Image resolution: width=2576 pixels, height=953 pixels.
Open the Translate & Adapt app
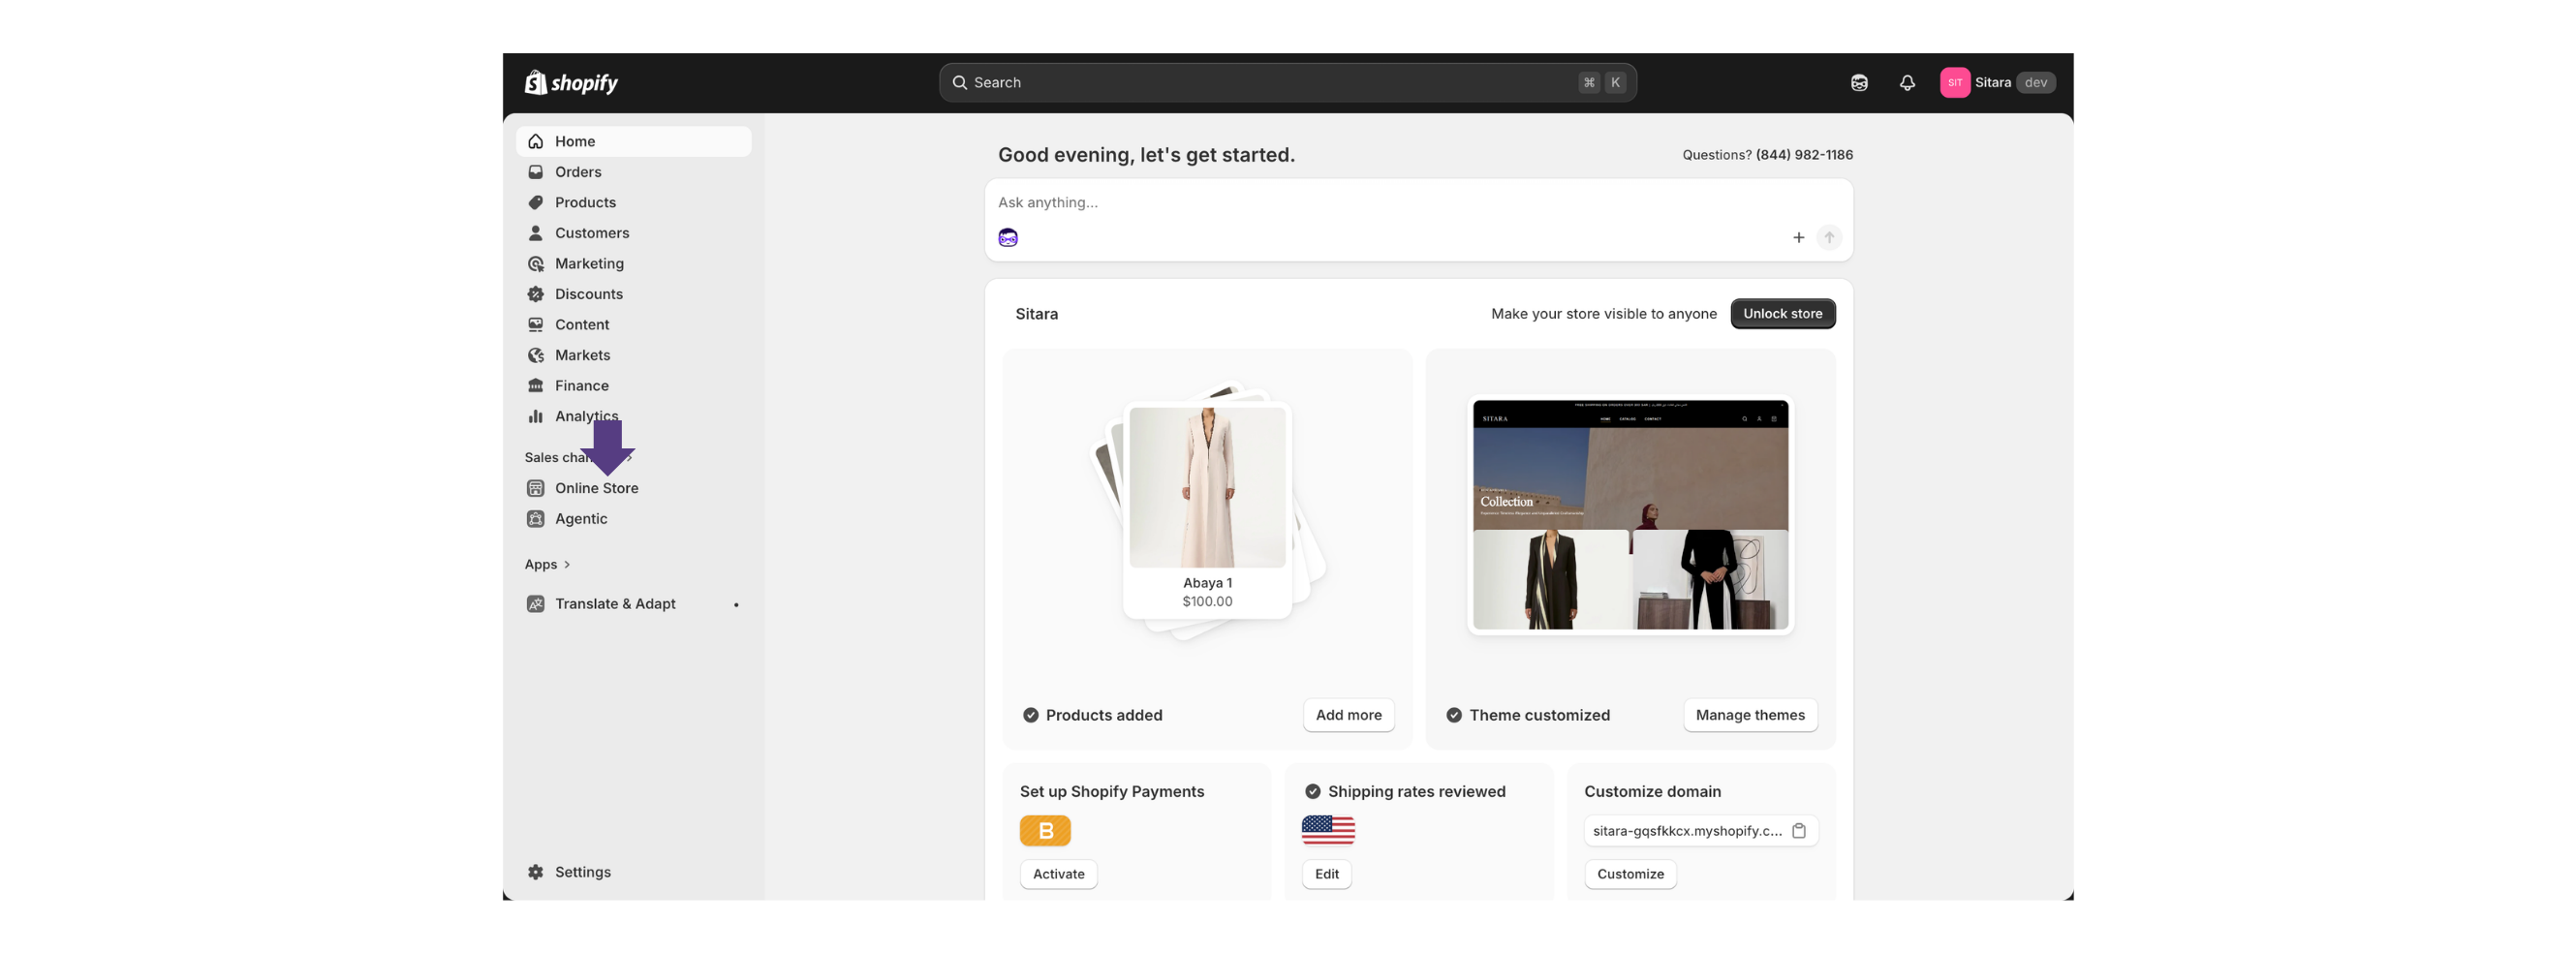[x=633, y=604]
